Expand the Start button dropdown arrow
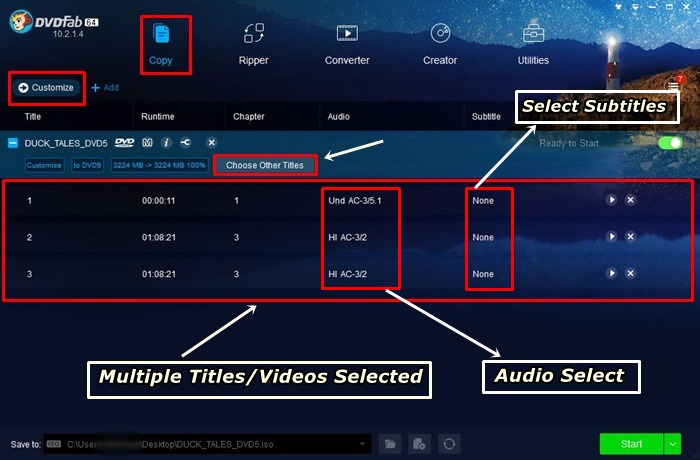 pyautogui.click(x=673, y=444)
